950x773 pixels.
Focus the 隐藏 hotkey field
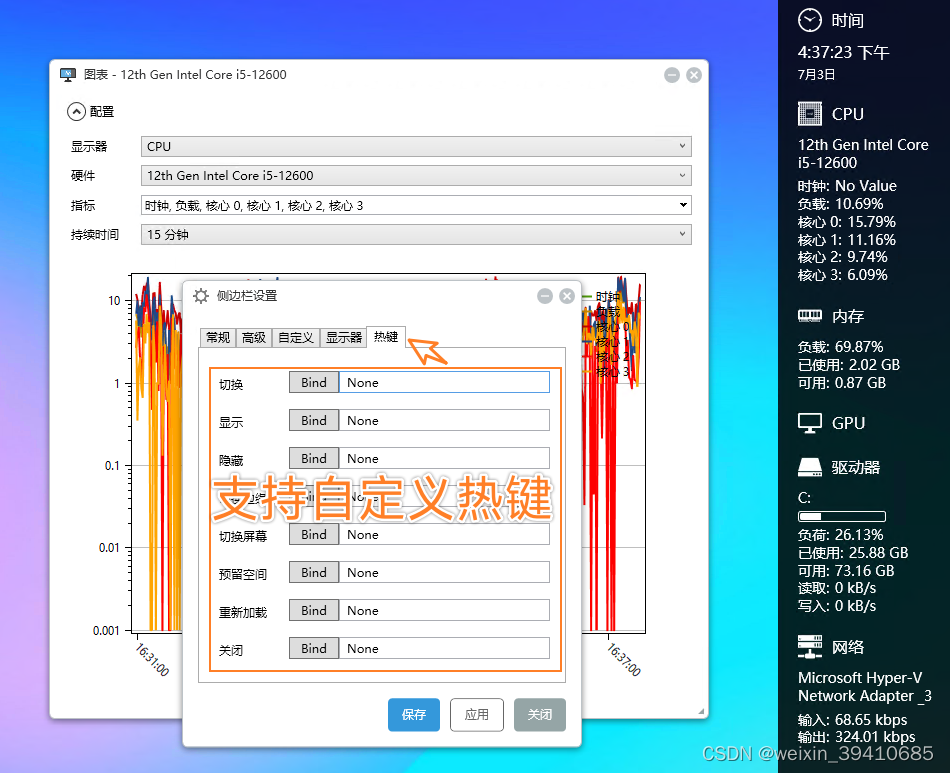(444, 459)
